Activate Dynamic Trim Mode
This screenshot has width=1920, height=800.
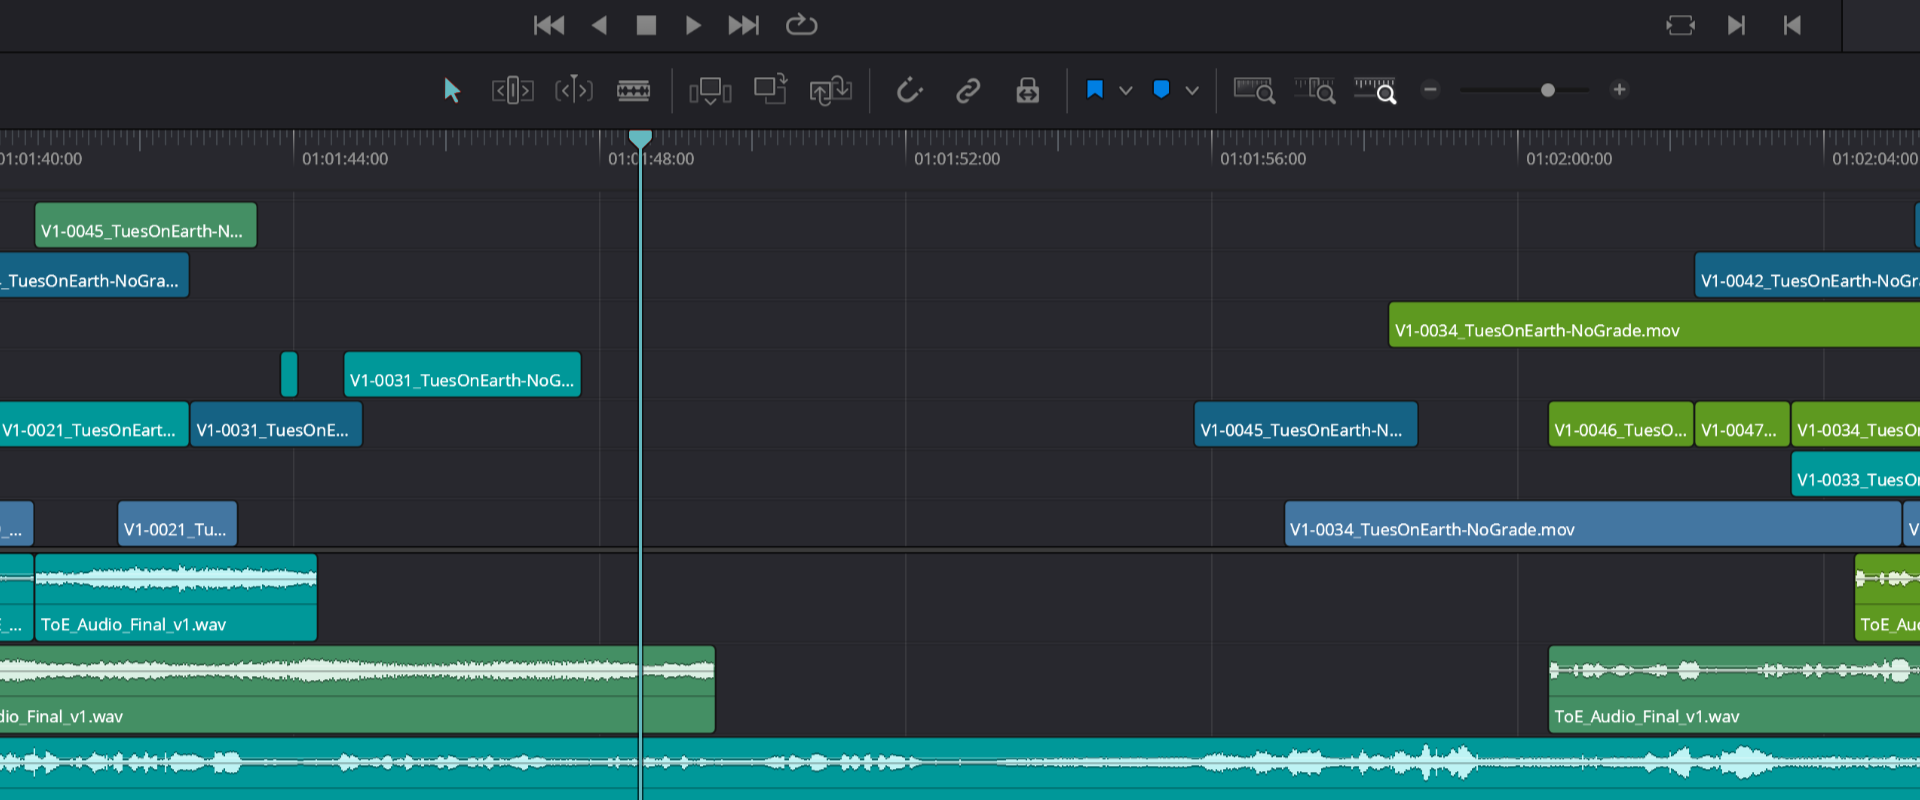(574, 91)
